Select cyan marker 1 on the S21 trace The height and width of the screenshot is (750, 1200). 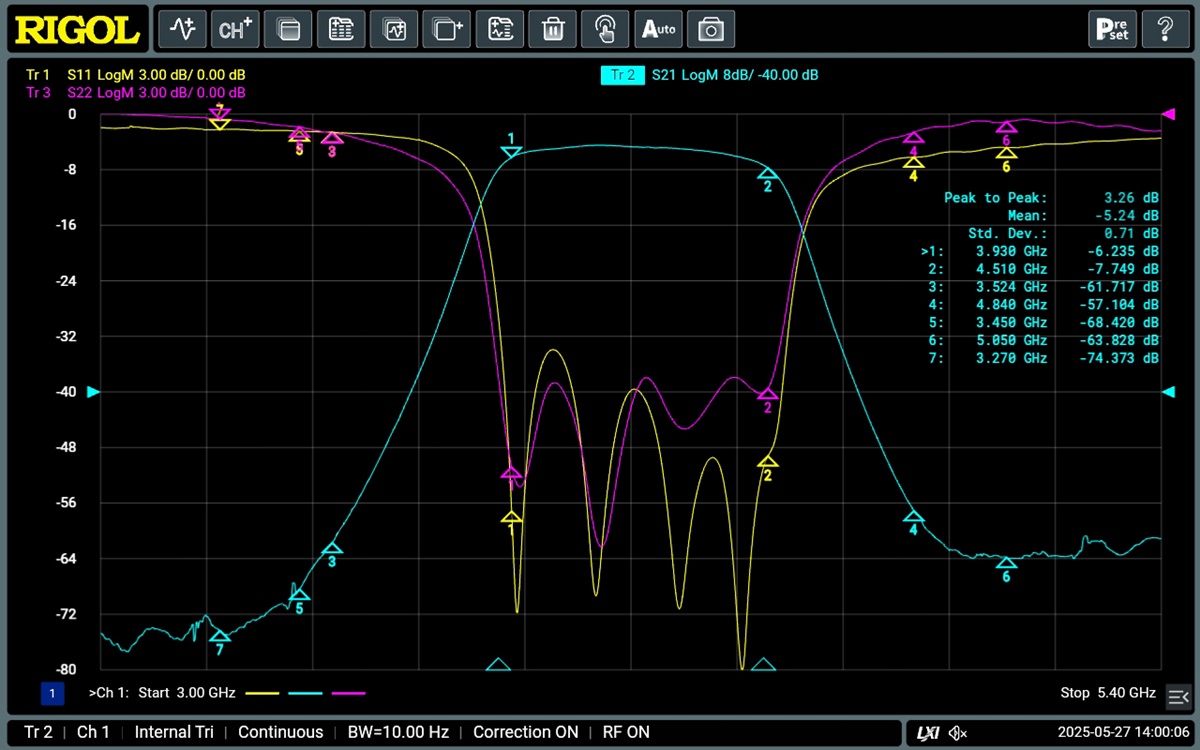511,151
